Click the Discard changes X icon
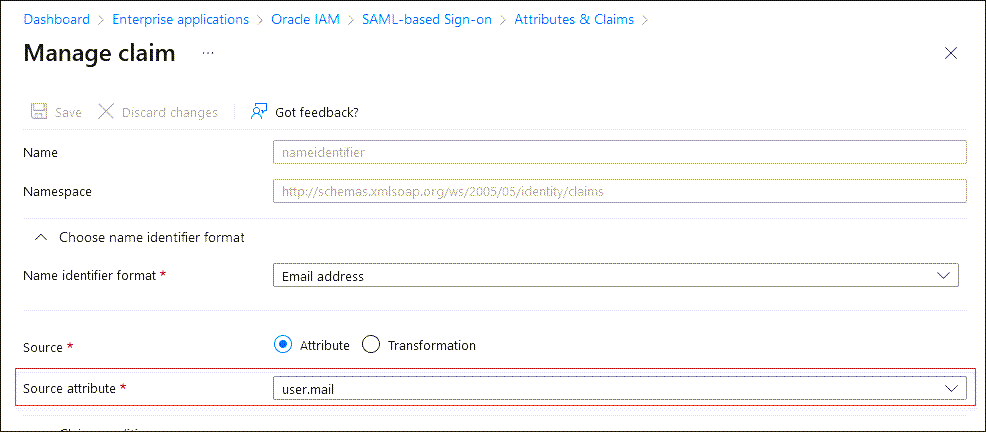Image resolution: width=986 pixels, height=432 pixels. 106,112
